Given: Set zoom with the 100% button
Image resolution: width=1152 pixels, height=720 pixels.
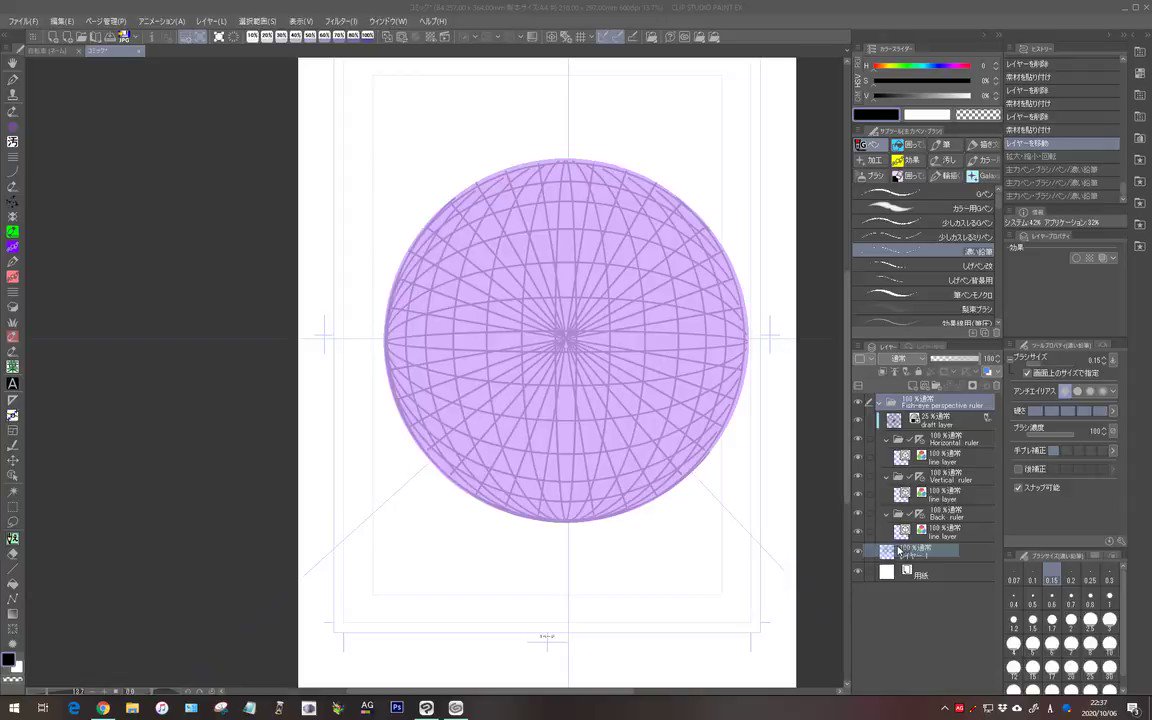Looking at the screenshot, I should [x=368, y=36].
